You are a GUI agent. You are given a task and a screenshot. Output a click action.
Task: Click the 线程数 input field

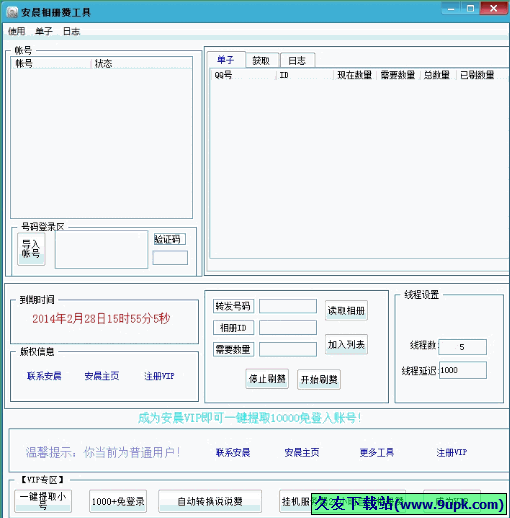tap(462, 347)
